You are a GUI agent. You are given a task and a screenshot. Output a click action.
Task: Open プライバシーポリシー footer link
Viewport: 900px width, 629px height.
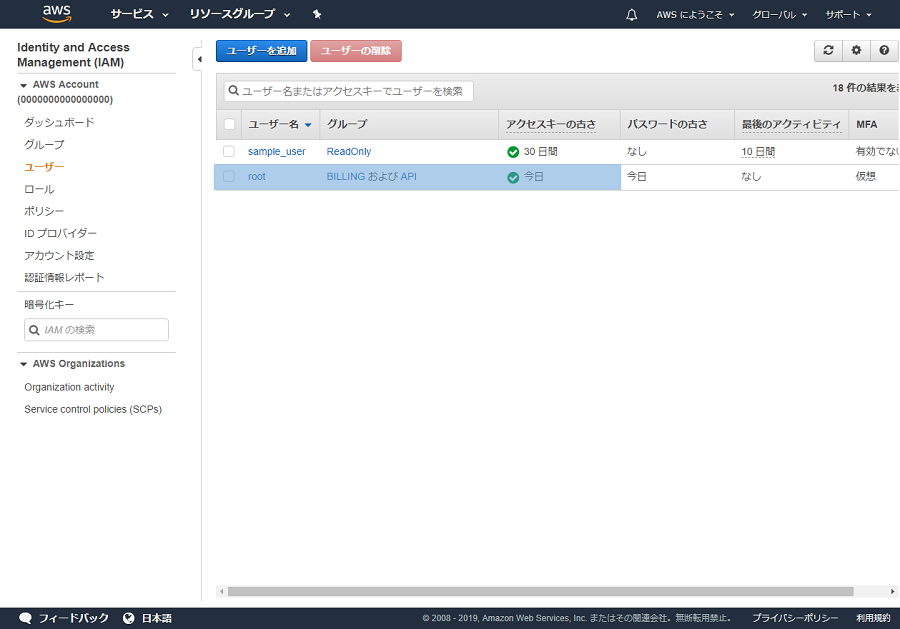click(795, 618)
